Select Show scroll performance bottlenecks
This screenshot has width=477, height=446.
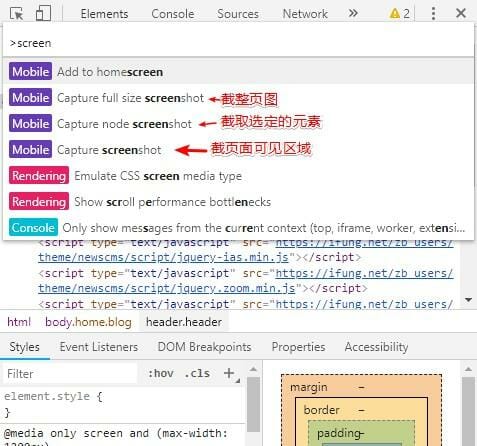(x=238, y=202)
